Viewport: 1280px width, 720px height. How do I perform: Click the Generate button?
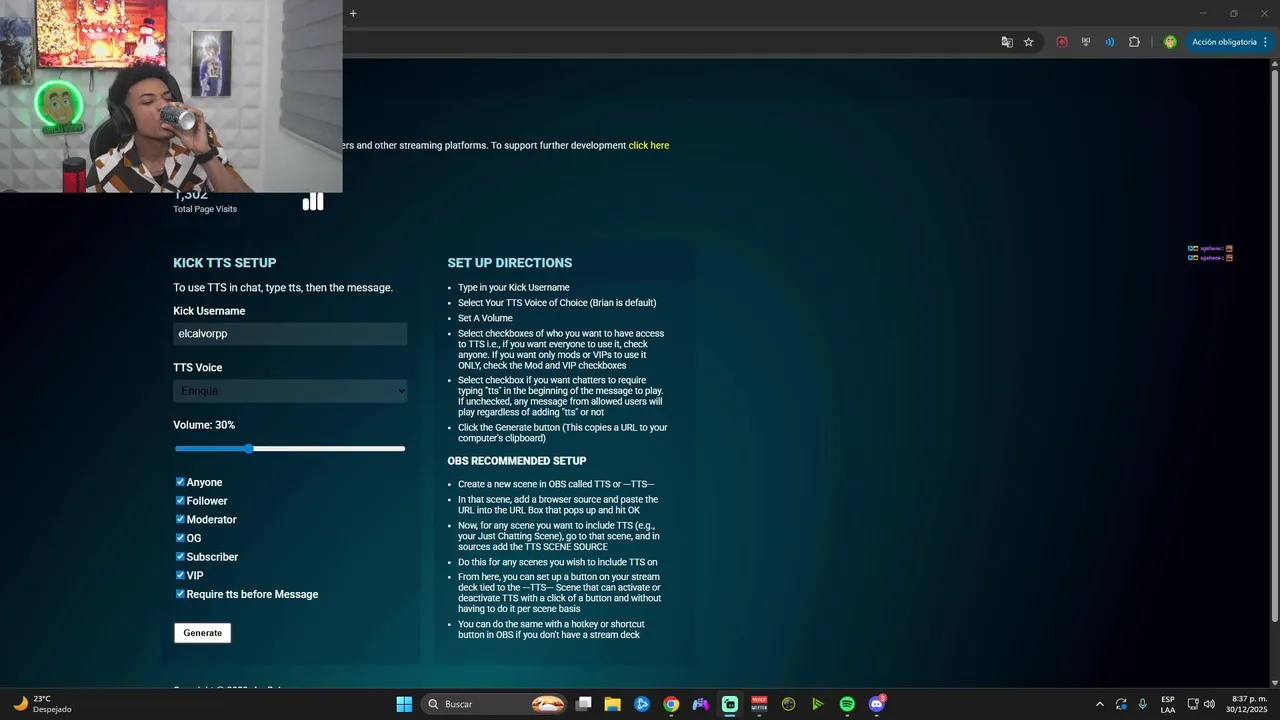(202, 633)
